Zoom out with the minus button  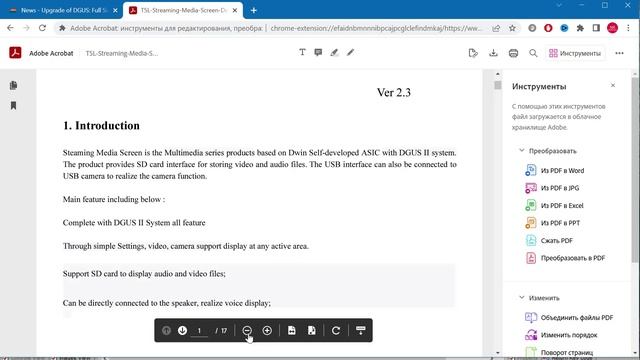247,330
